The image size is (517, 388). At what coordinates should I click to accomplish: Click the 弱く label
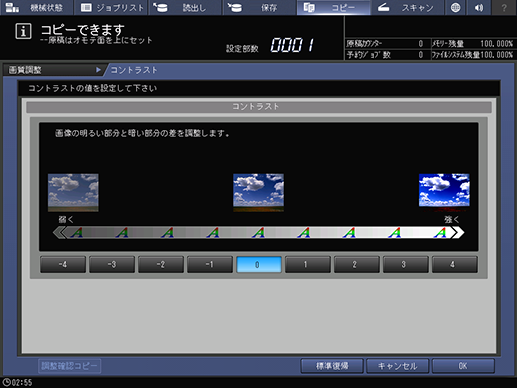[66, 219]
